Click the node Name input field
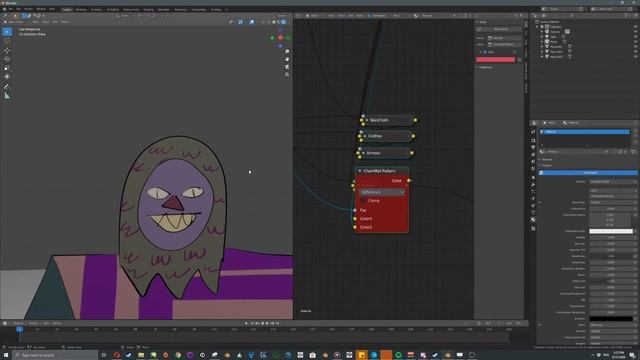The width and height of the screenshot is (640, 360). point(504,38)
